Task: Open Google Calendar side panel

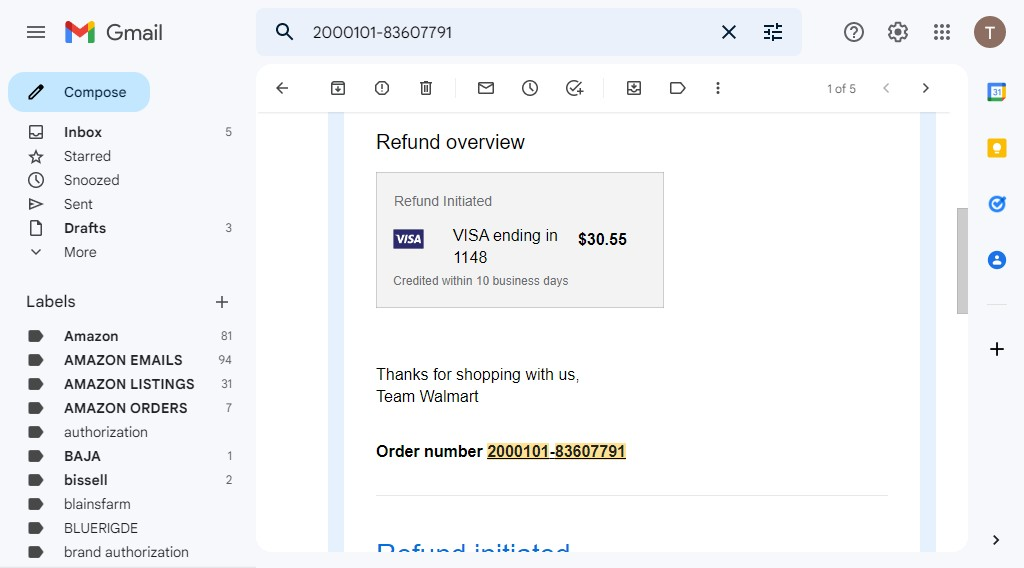Action: 997,92
